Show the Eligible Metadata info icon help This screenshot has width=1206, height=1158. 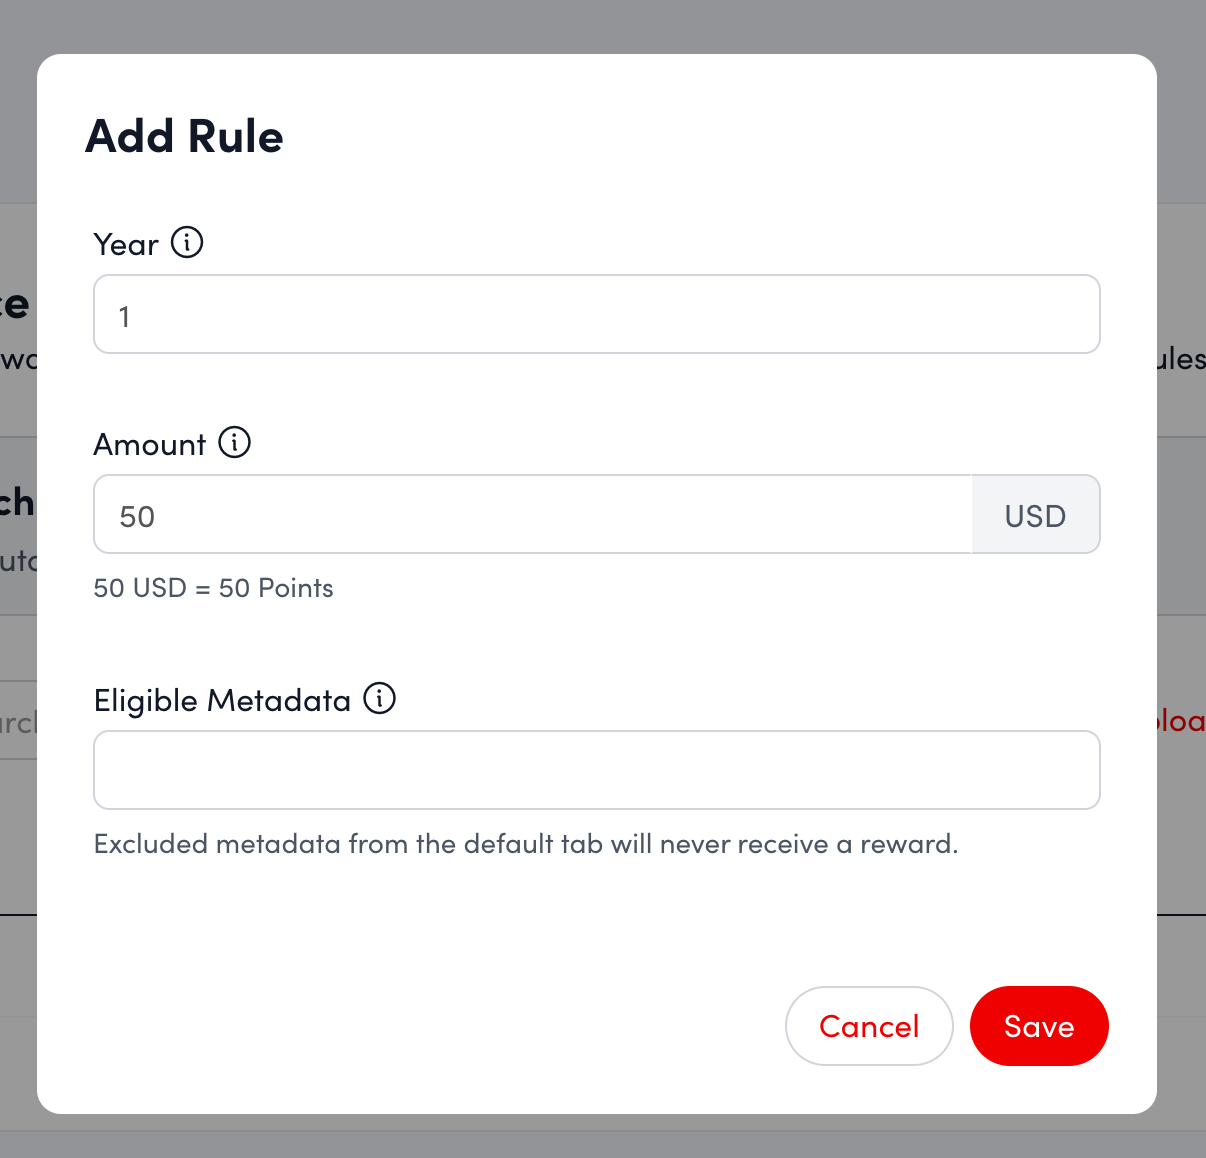pos(380,698)
